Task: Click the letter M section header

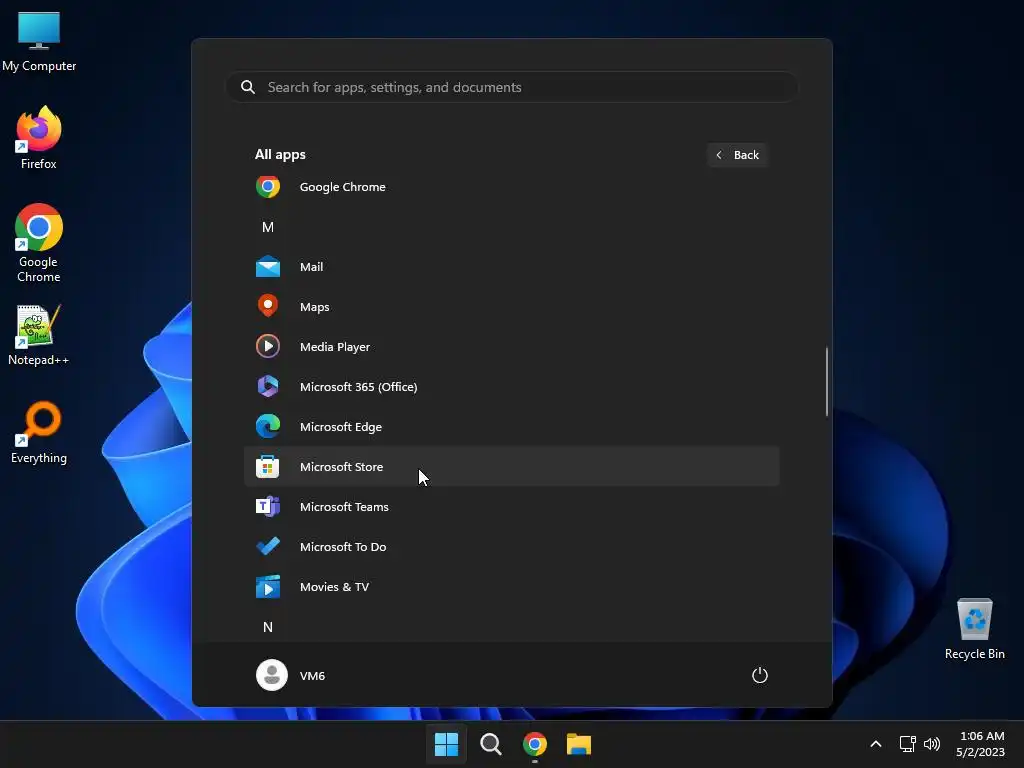Action: pos(268,227)
